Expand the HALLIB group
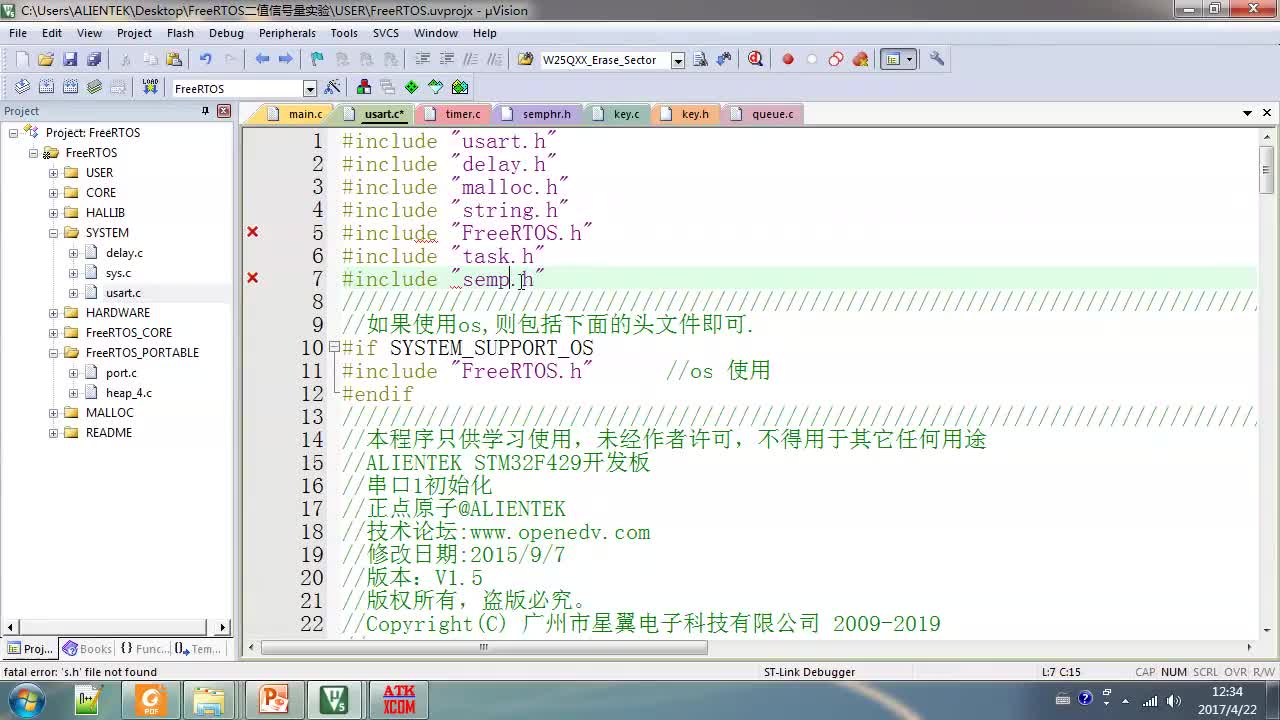The image size is (1280, 720). tap(53, 213)
